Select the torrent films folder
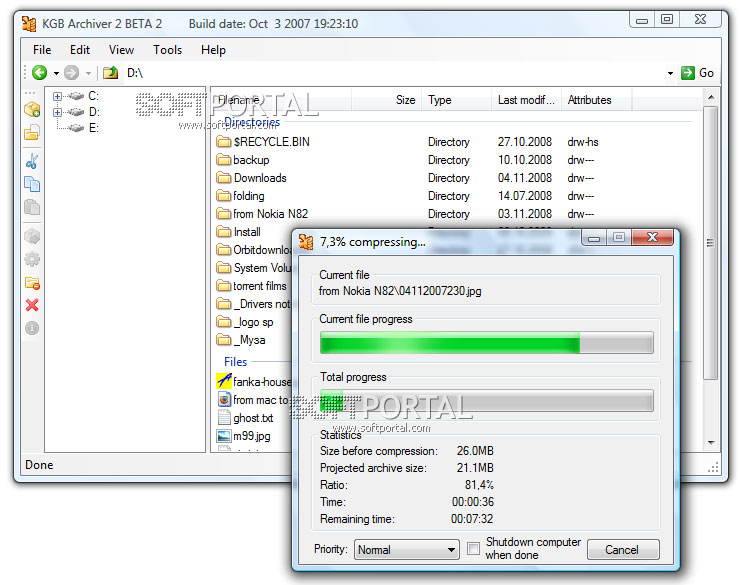This screenshot has height=585, width=740. point(252,286)
